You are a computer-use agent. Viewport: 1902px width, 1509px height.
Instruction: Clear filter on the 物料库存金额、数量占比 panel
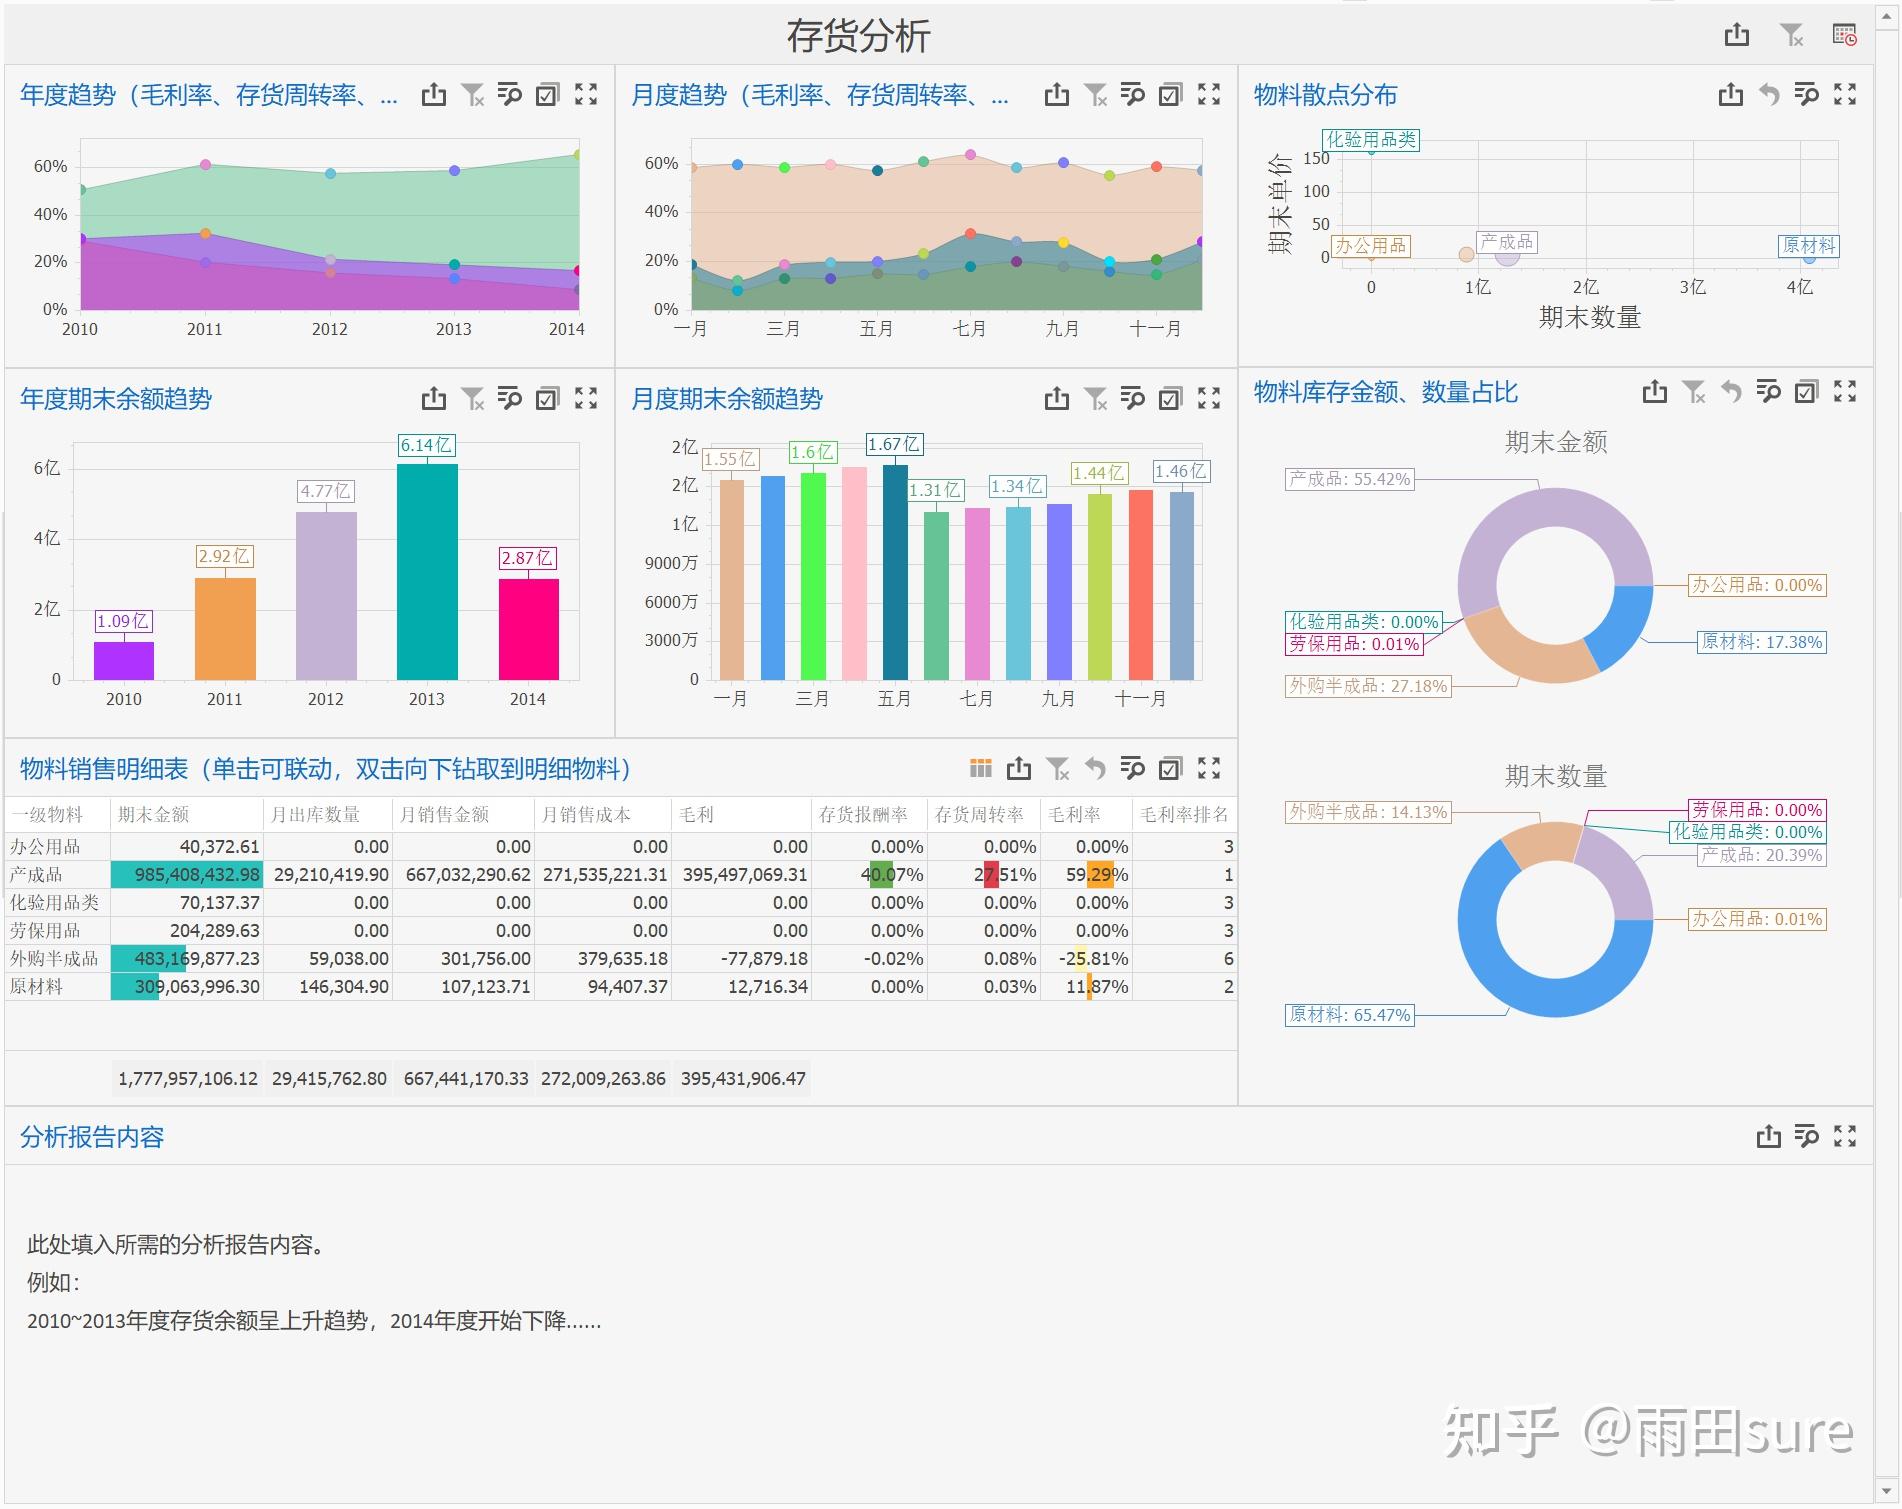coord(1693,392)
